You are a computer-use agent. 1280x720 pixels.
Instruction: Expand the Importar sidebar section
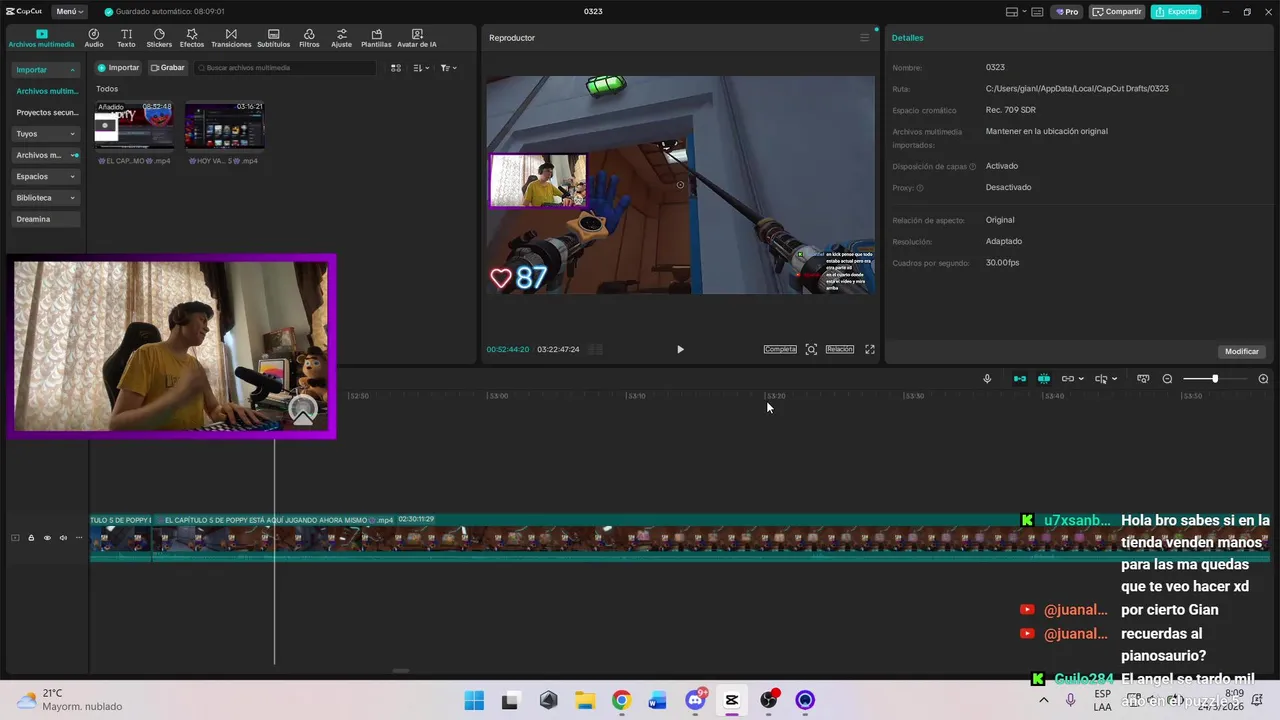[46, 70]
